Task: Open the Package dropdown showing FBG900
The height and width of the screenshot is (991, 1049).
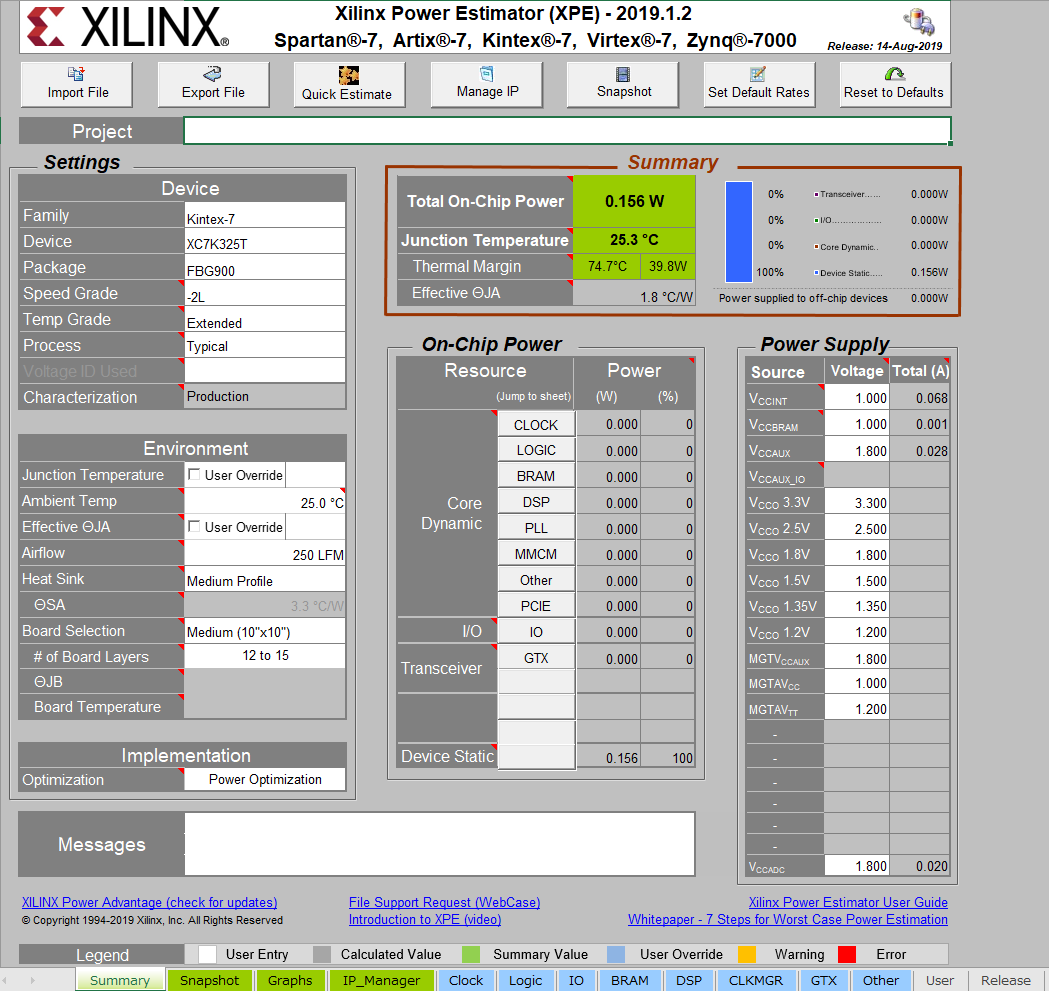Action: click(x=265, y=268)
